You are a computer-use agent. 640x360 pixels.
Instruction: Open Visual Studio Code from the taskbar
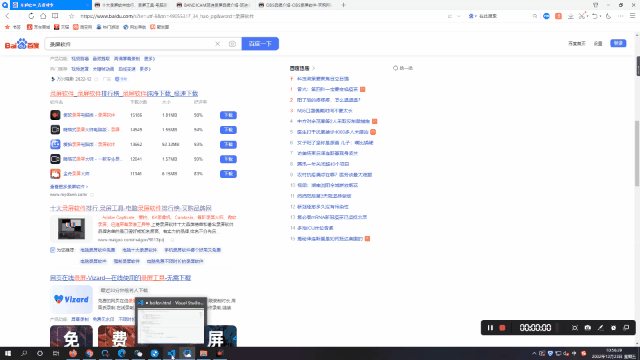point(171,353)
